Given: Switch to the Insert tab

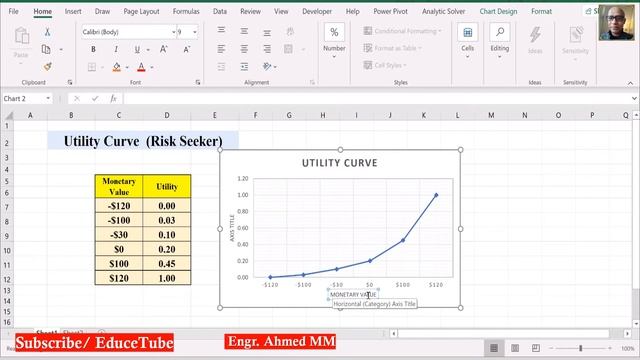Looking at the screenshot, I should [73, 11].
